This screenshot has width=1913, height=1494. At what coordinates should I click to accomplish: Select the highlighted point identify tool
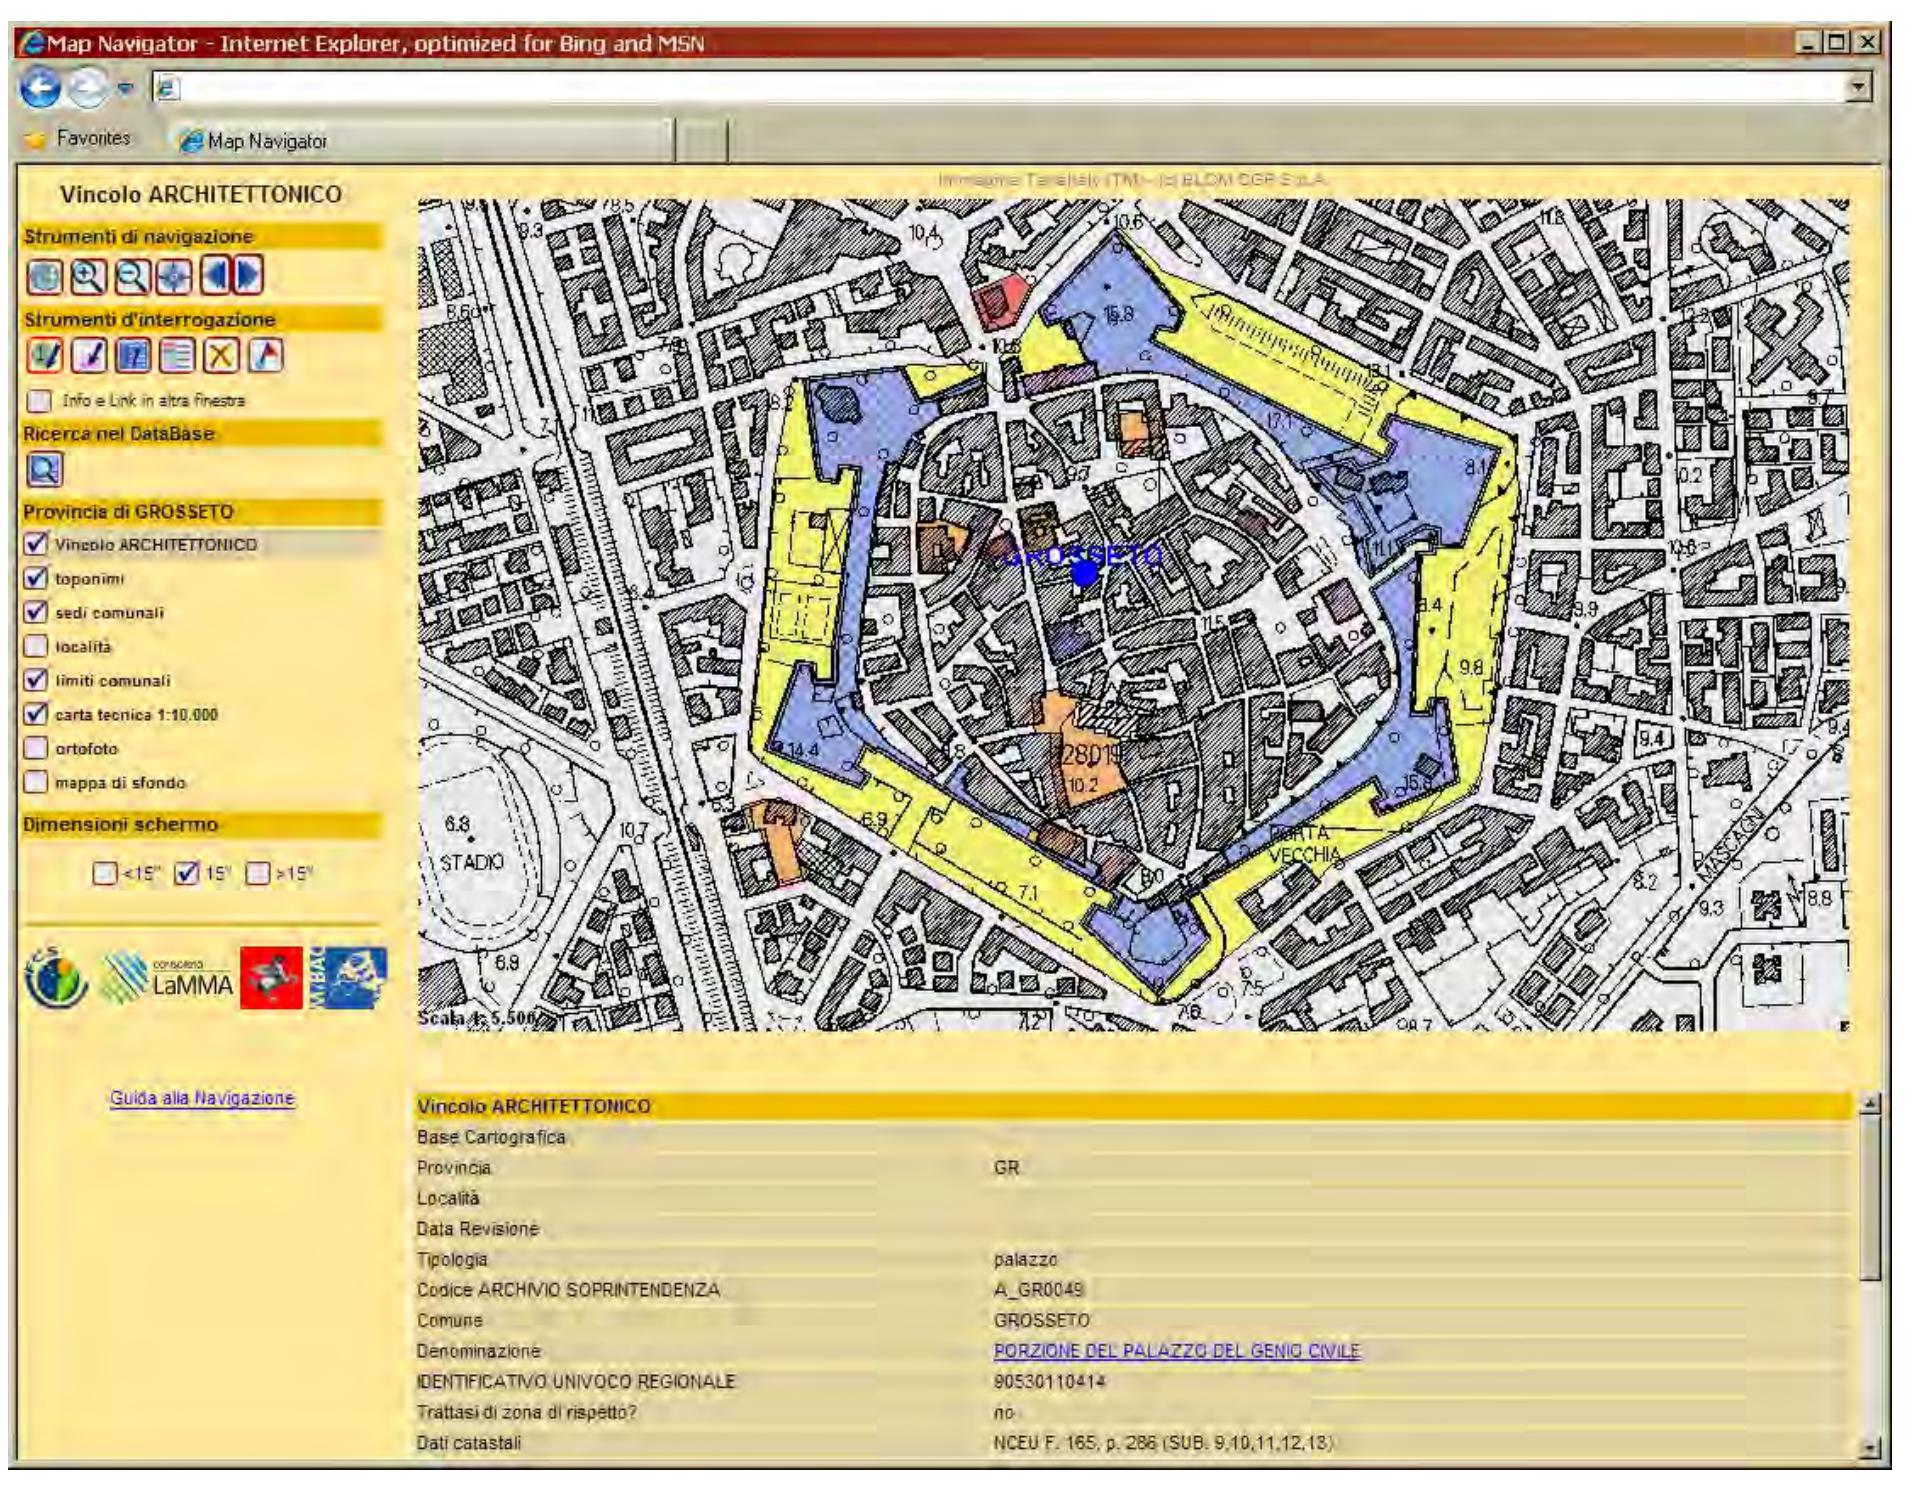pyautogui.click(x=44, y=357)
